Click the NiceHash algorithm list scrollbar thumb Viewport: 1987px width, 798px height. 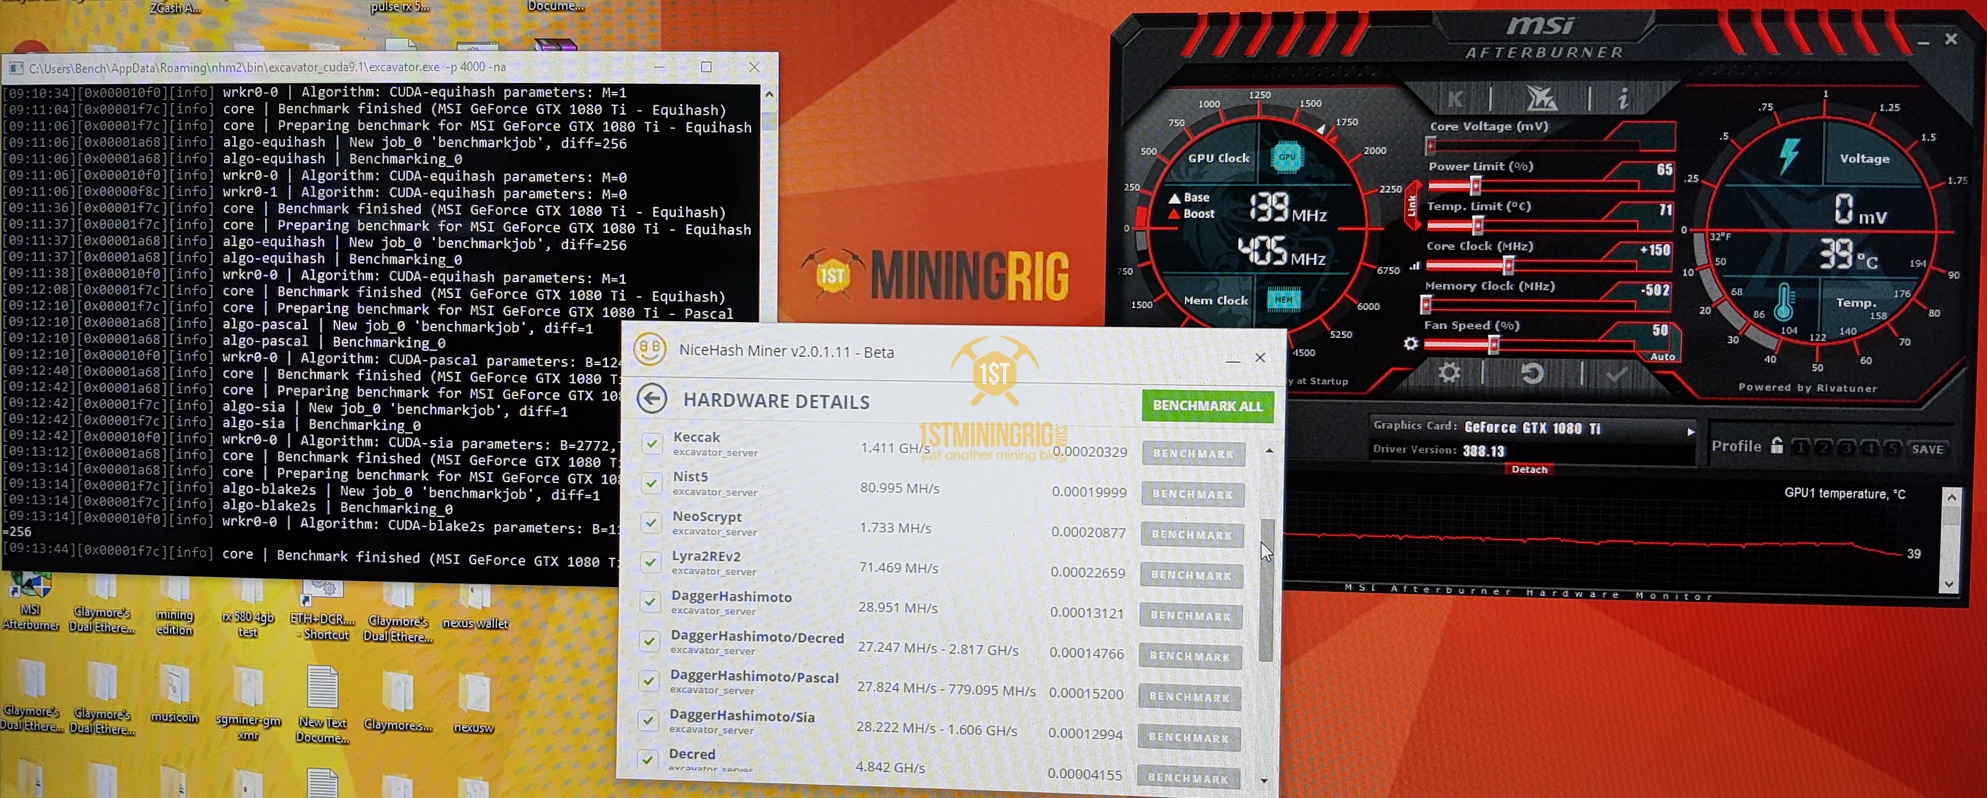click(x=1266, y=590)
